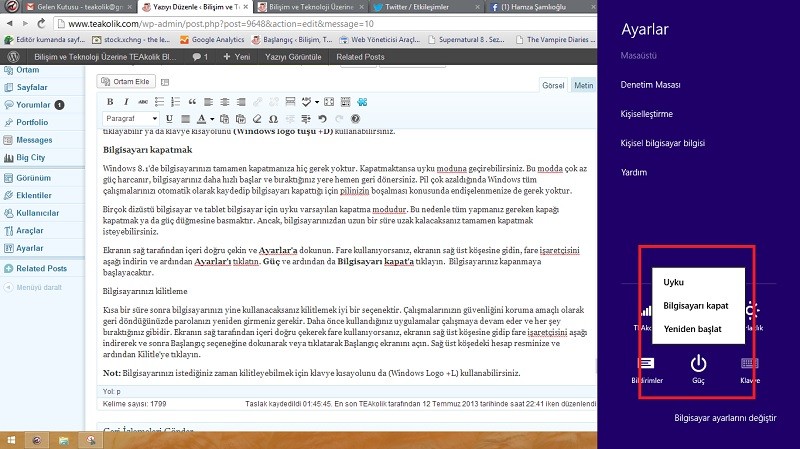The height and width of the screenshot is (449, 800).
Task: Click the Underline icon in second toolbar row
Action: click(x=169, y=120)
